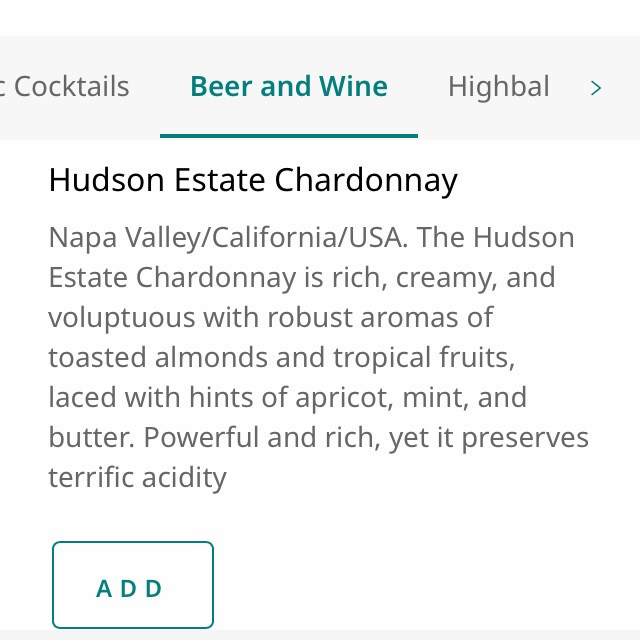The width and height of the screenshot is (640, 640).
Task: Click the active Beer and Wine heading
Action: (x=288, y=87)
